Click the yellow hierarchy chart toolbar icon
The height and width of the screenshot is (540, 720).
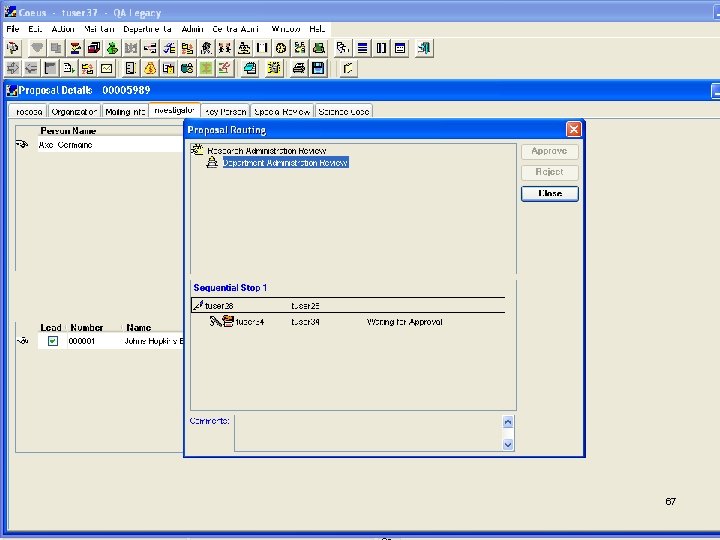point(187,48)
